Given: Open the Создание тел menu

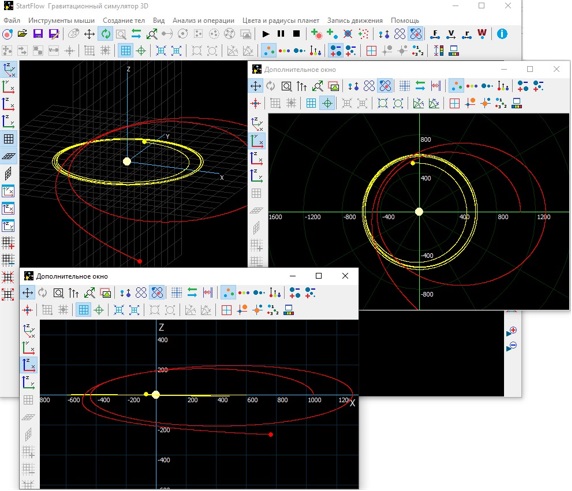Looking at the screenshot, I should click(x=124, y=20).
